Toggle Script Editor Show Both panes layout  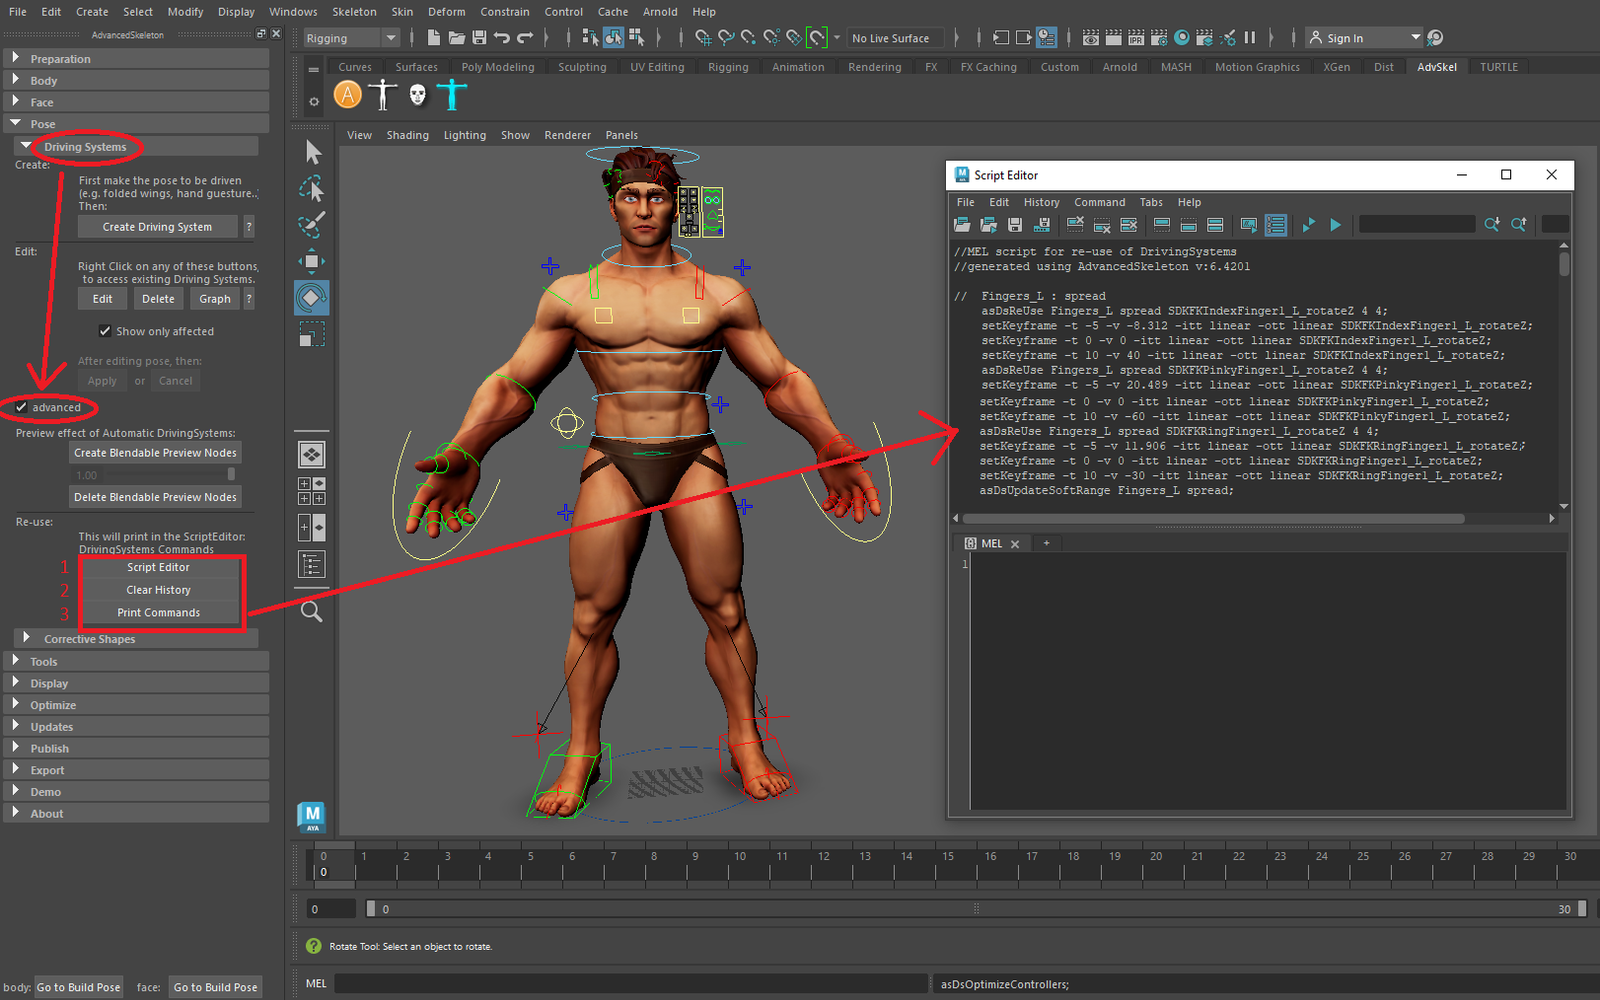pos(1215,225)
